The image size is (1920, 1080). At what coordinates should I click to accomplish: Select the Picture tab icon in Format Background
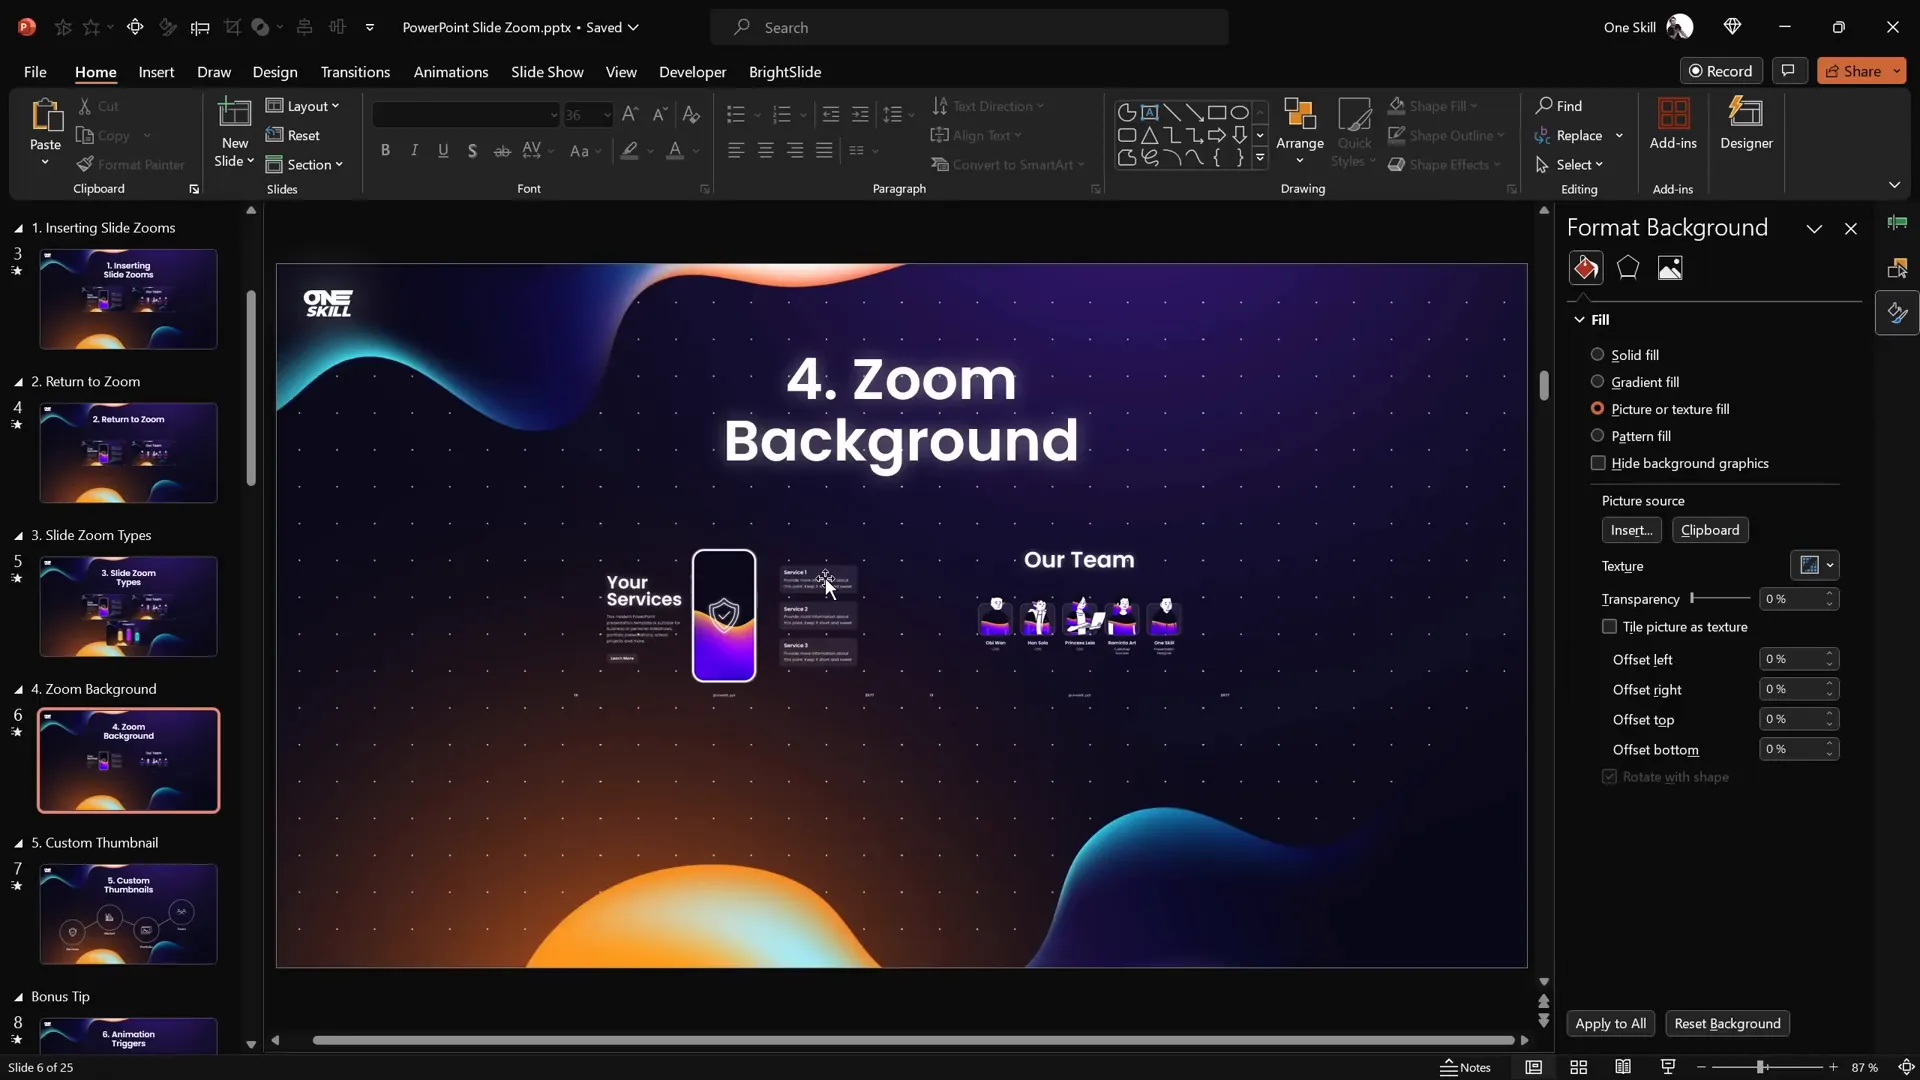point(1670,268)
